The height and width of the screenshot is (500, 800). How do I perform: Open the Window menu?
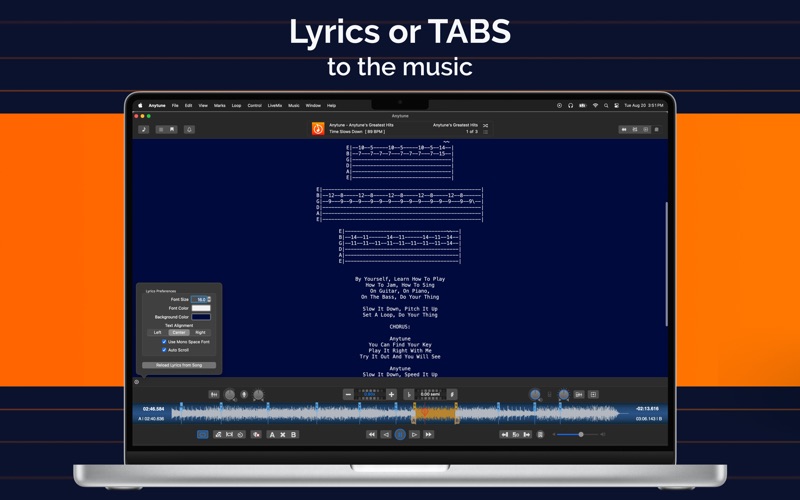click(313, 106)
